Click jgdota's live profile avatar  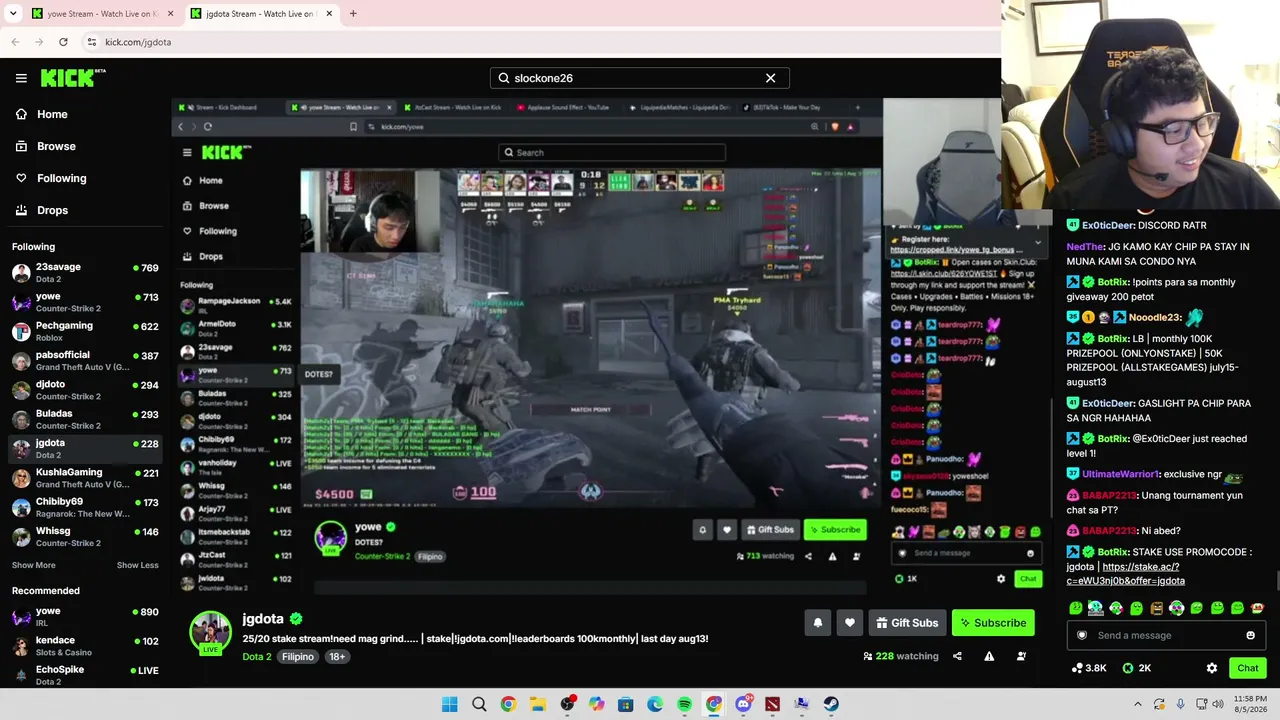point(210,633)
